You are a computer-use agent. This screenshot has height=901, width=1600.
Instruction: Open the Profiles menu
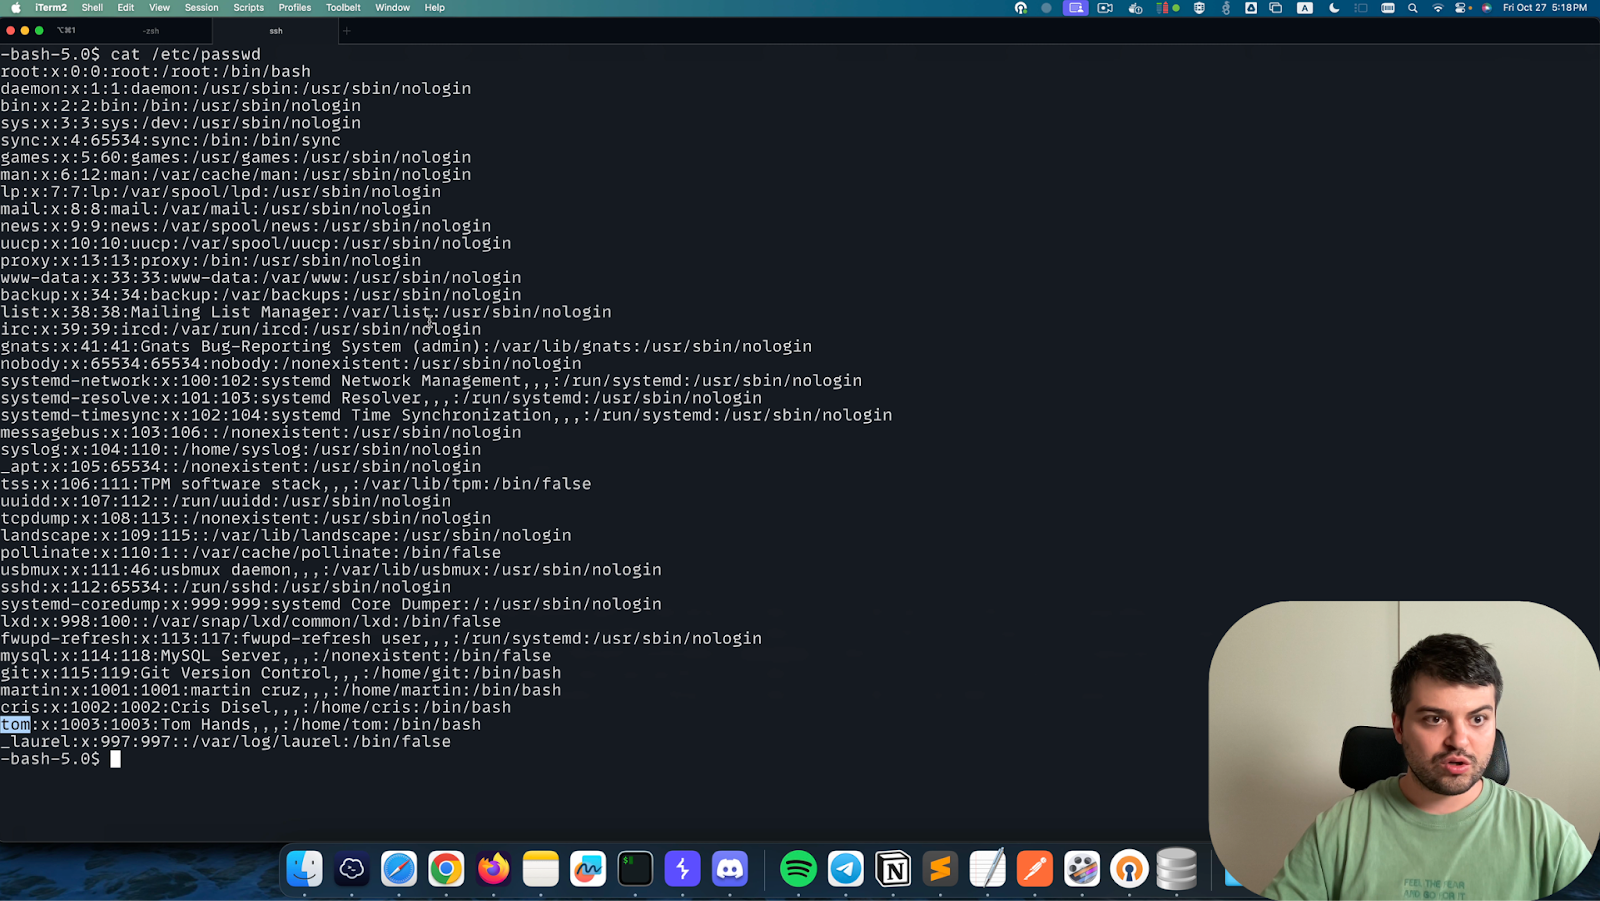295,7
